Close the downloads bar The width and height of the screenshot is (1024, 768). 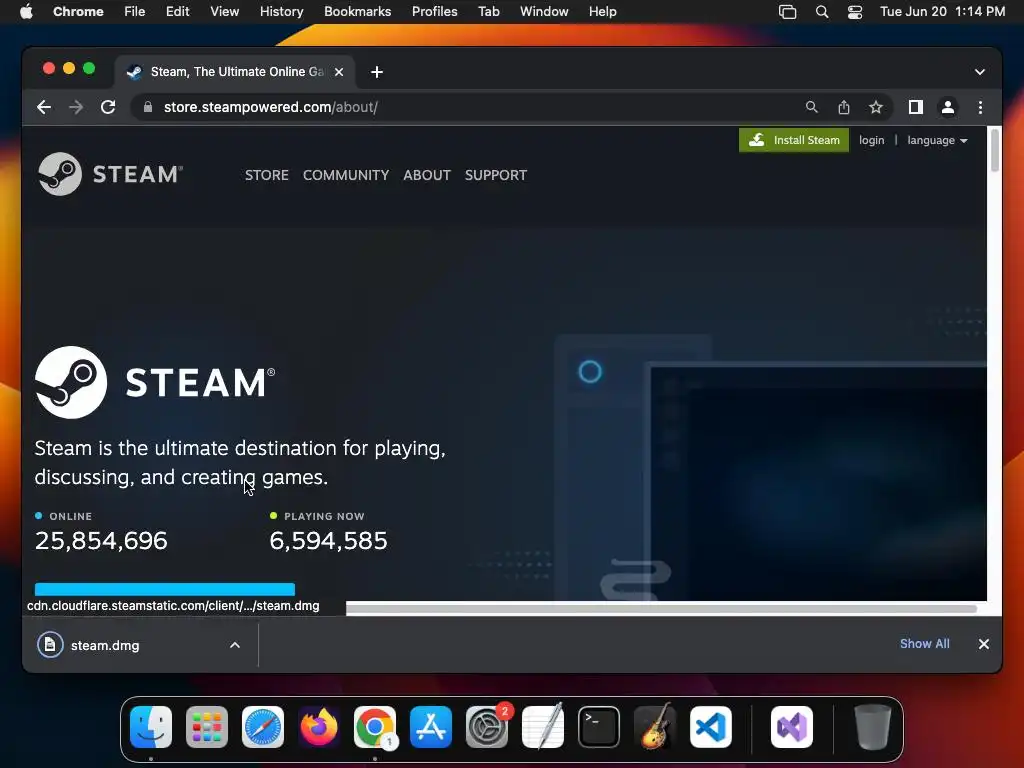[984, 644]
